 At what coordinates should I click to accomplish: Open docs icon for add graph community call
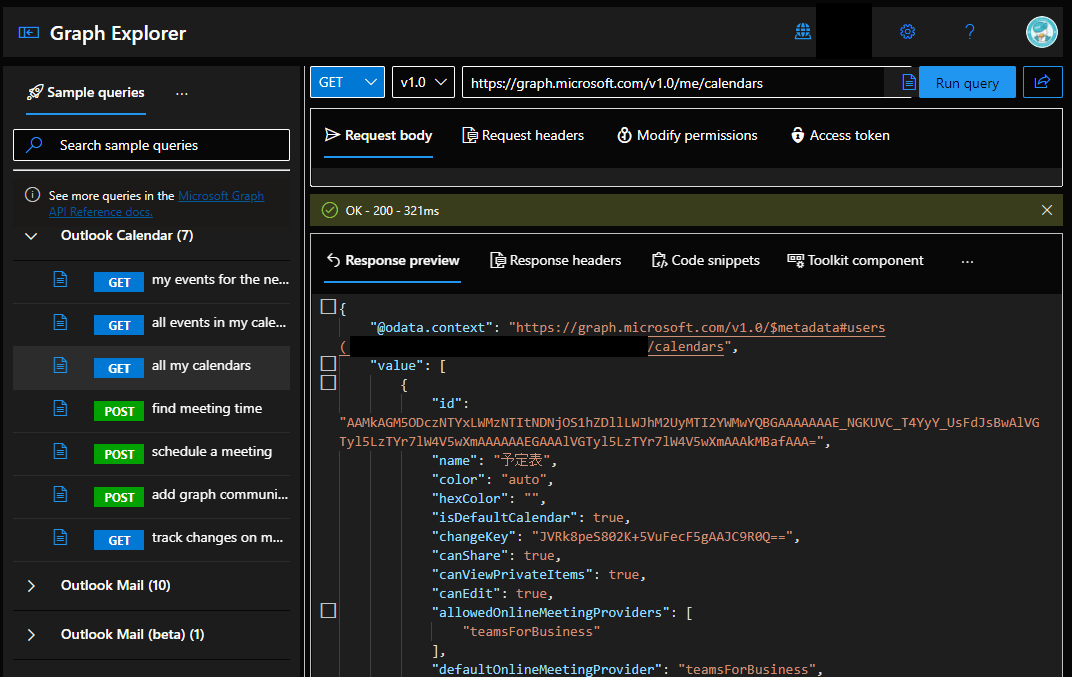[60, 494]
